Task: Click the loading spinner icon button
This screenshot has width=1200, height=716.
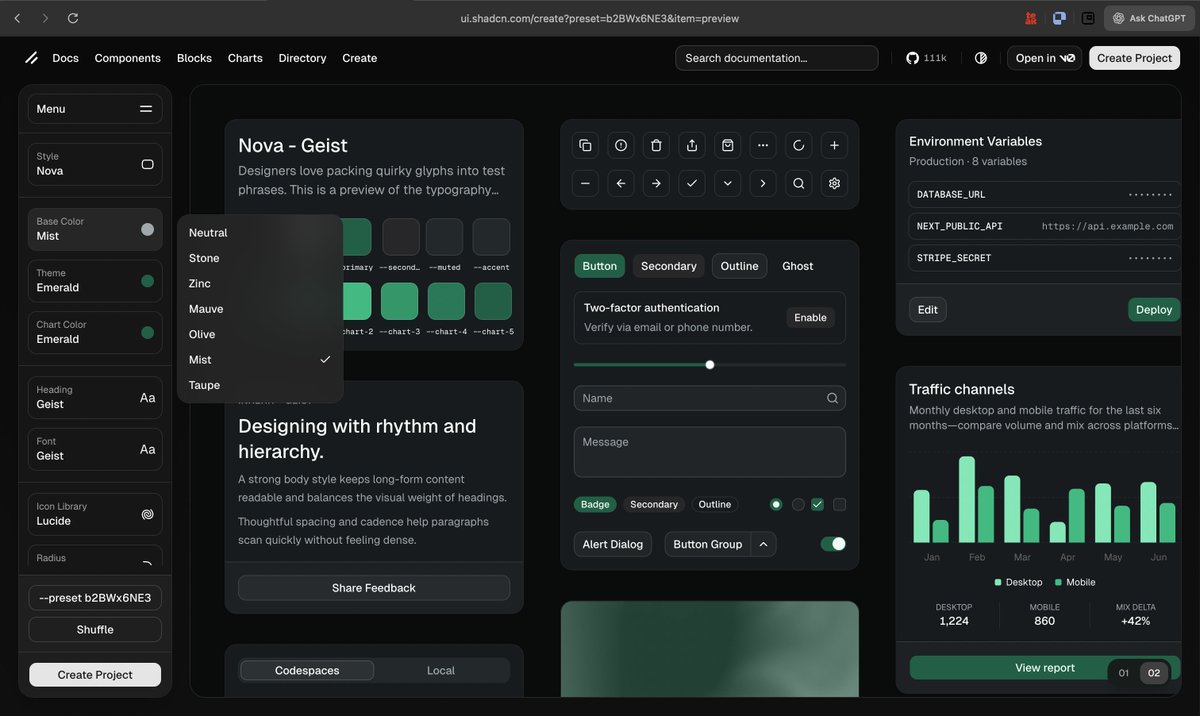Action: [x=798, y=146]
